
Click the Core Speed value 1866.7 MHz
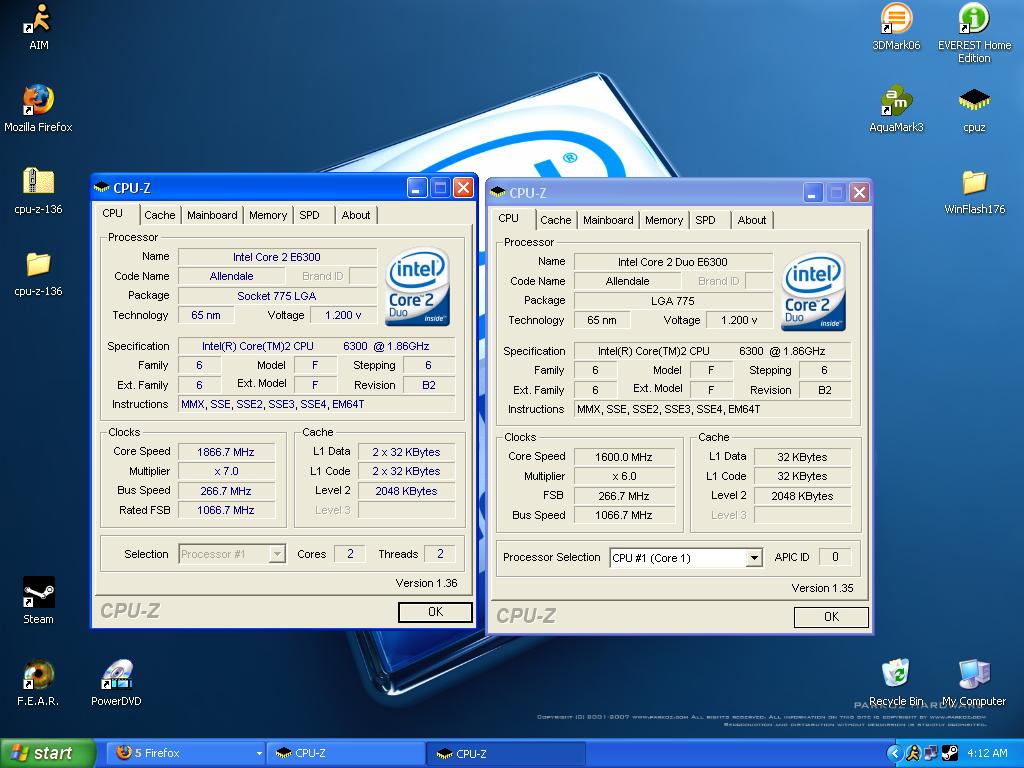[226, 452]
